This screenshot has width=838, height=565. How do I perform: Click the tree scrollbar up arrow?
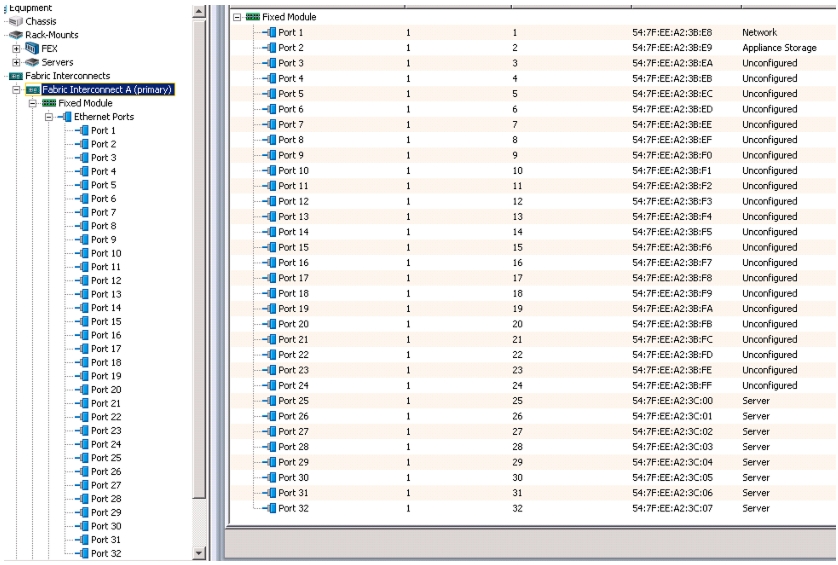pos(199,11)
